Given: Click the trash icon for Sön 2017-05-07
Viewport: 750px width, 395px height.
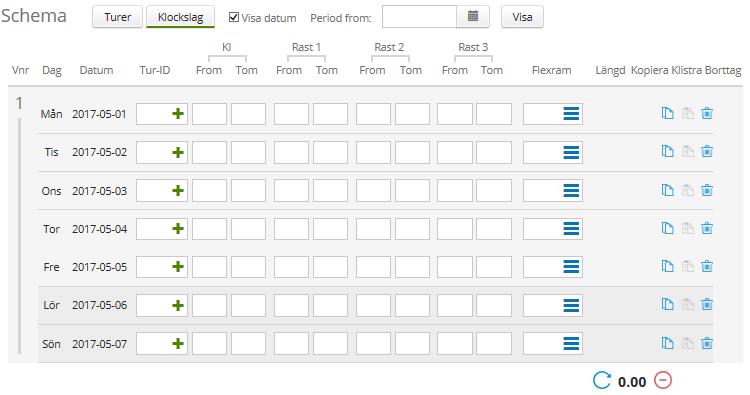Looking at the screenshot, I should click(706, 343).
